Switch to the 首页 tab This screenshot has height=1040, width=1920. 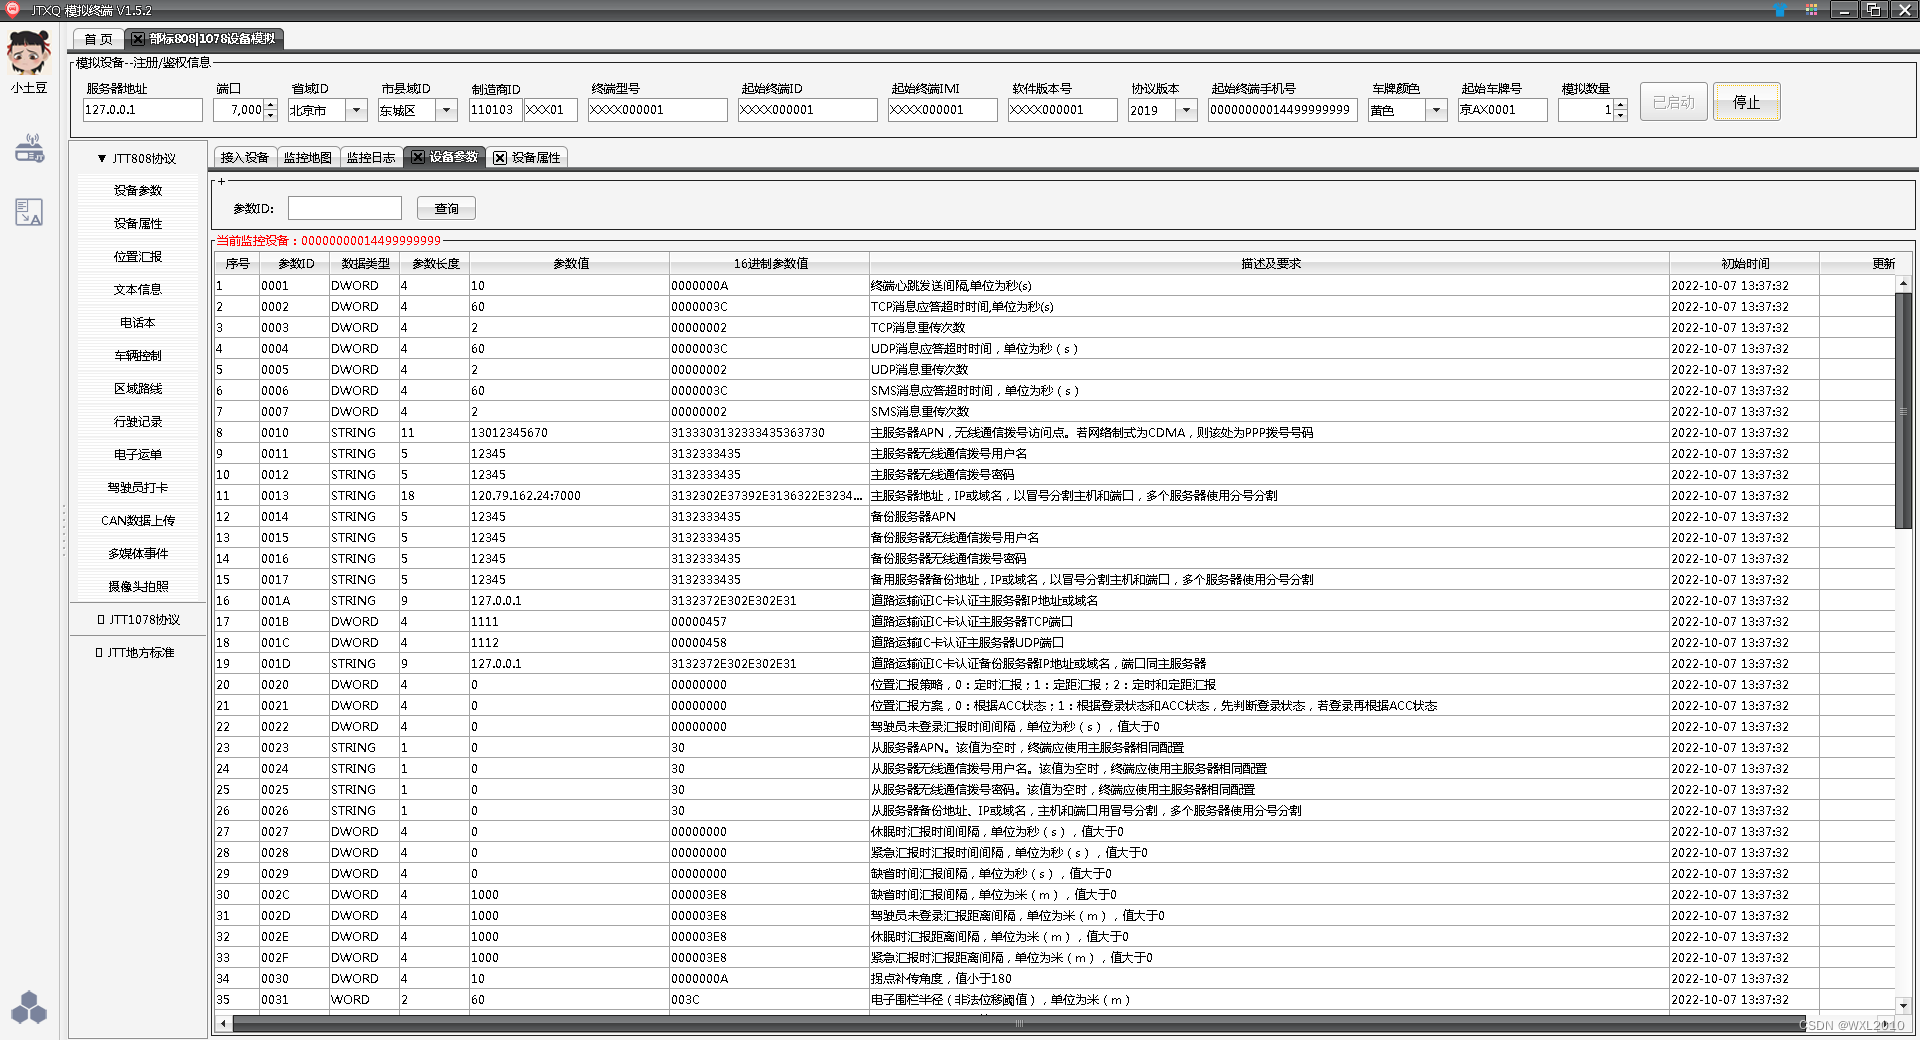pyautogui.click(x=97, y=39)
